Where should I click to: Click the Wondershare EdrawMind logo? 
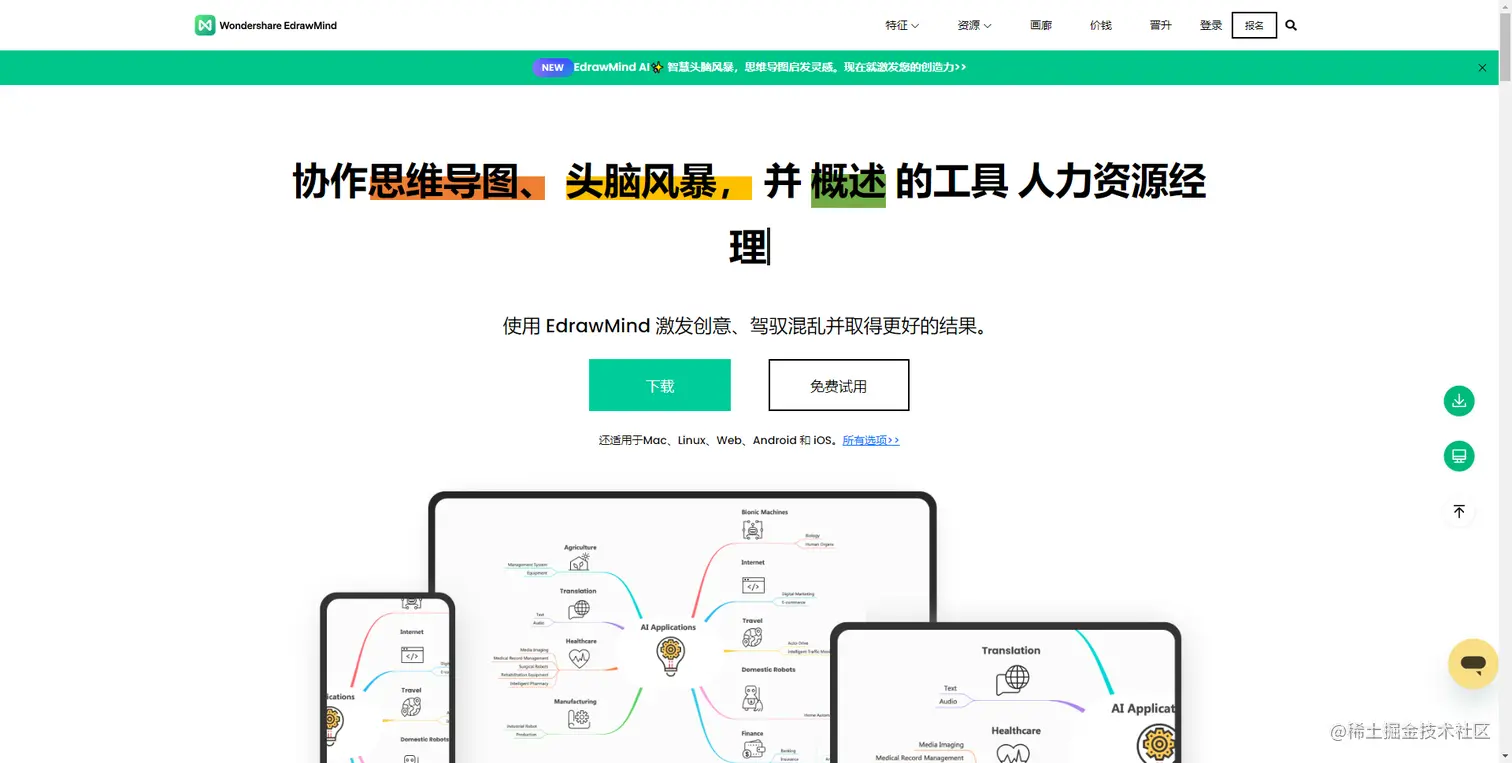point(266,25)
